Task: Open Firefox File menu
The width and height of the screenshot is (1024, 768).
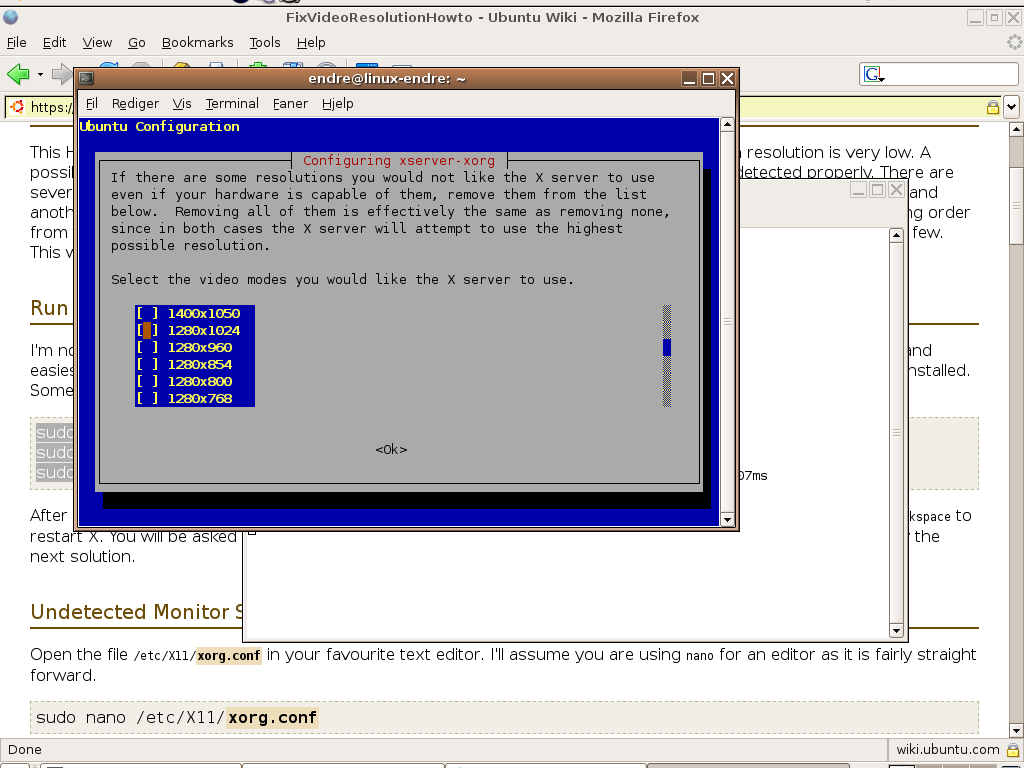Action: click(x=16, y=42)
